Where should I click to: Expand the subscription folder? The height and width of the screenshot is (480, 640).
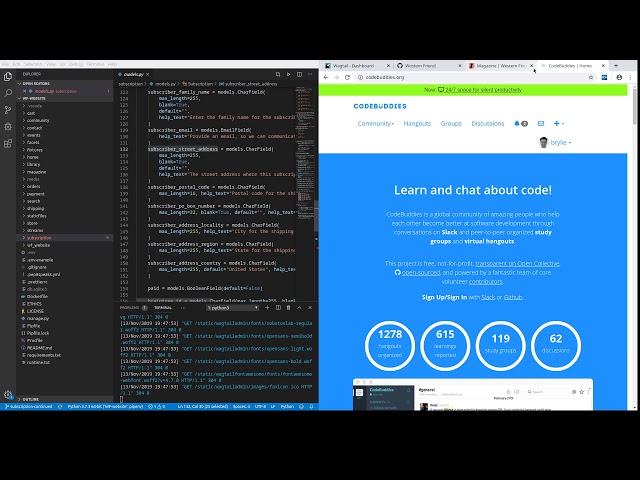tap(39, 238)
